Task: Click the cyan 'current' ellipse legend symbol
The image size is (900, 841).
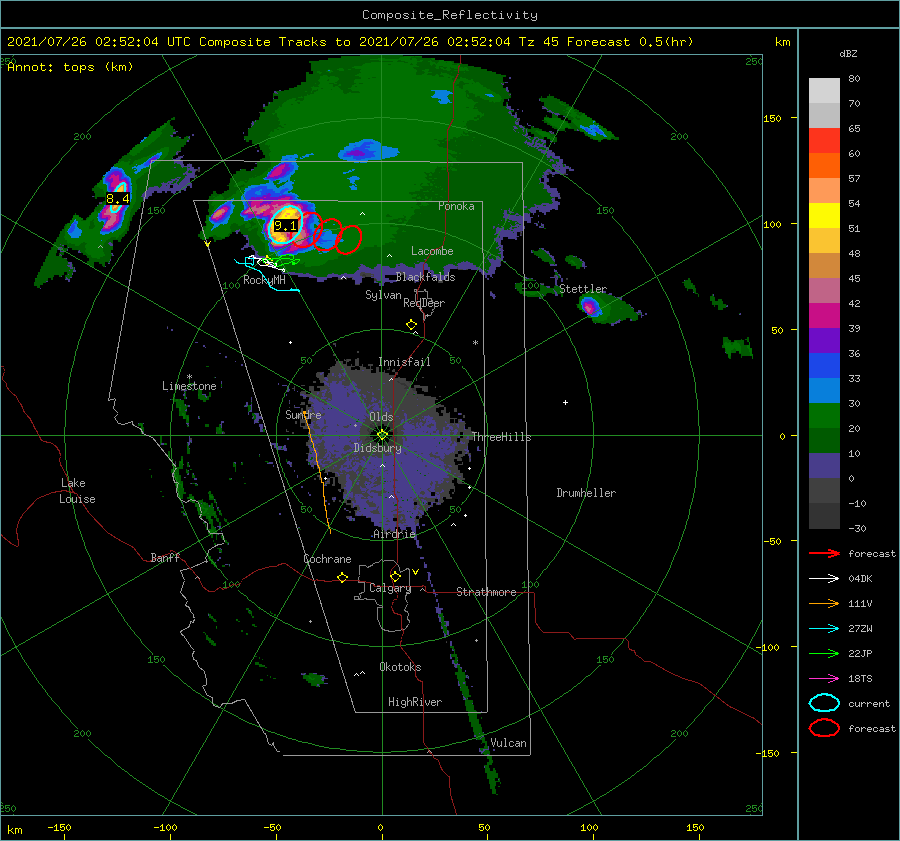Action: click(824, 703)
